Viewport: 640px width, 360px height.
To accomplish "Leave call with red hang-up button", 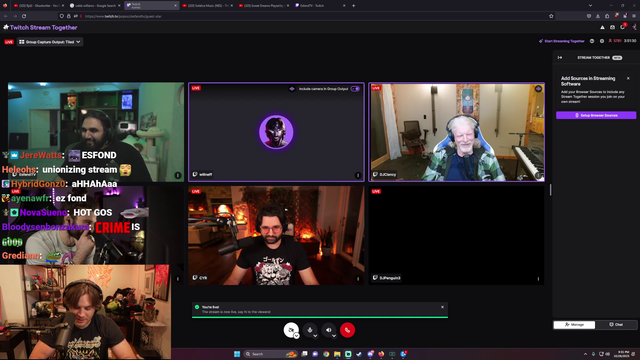I will click(347, 330).
